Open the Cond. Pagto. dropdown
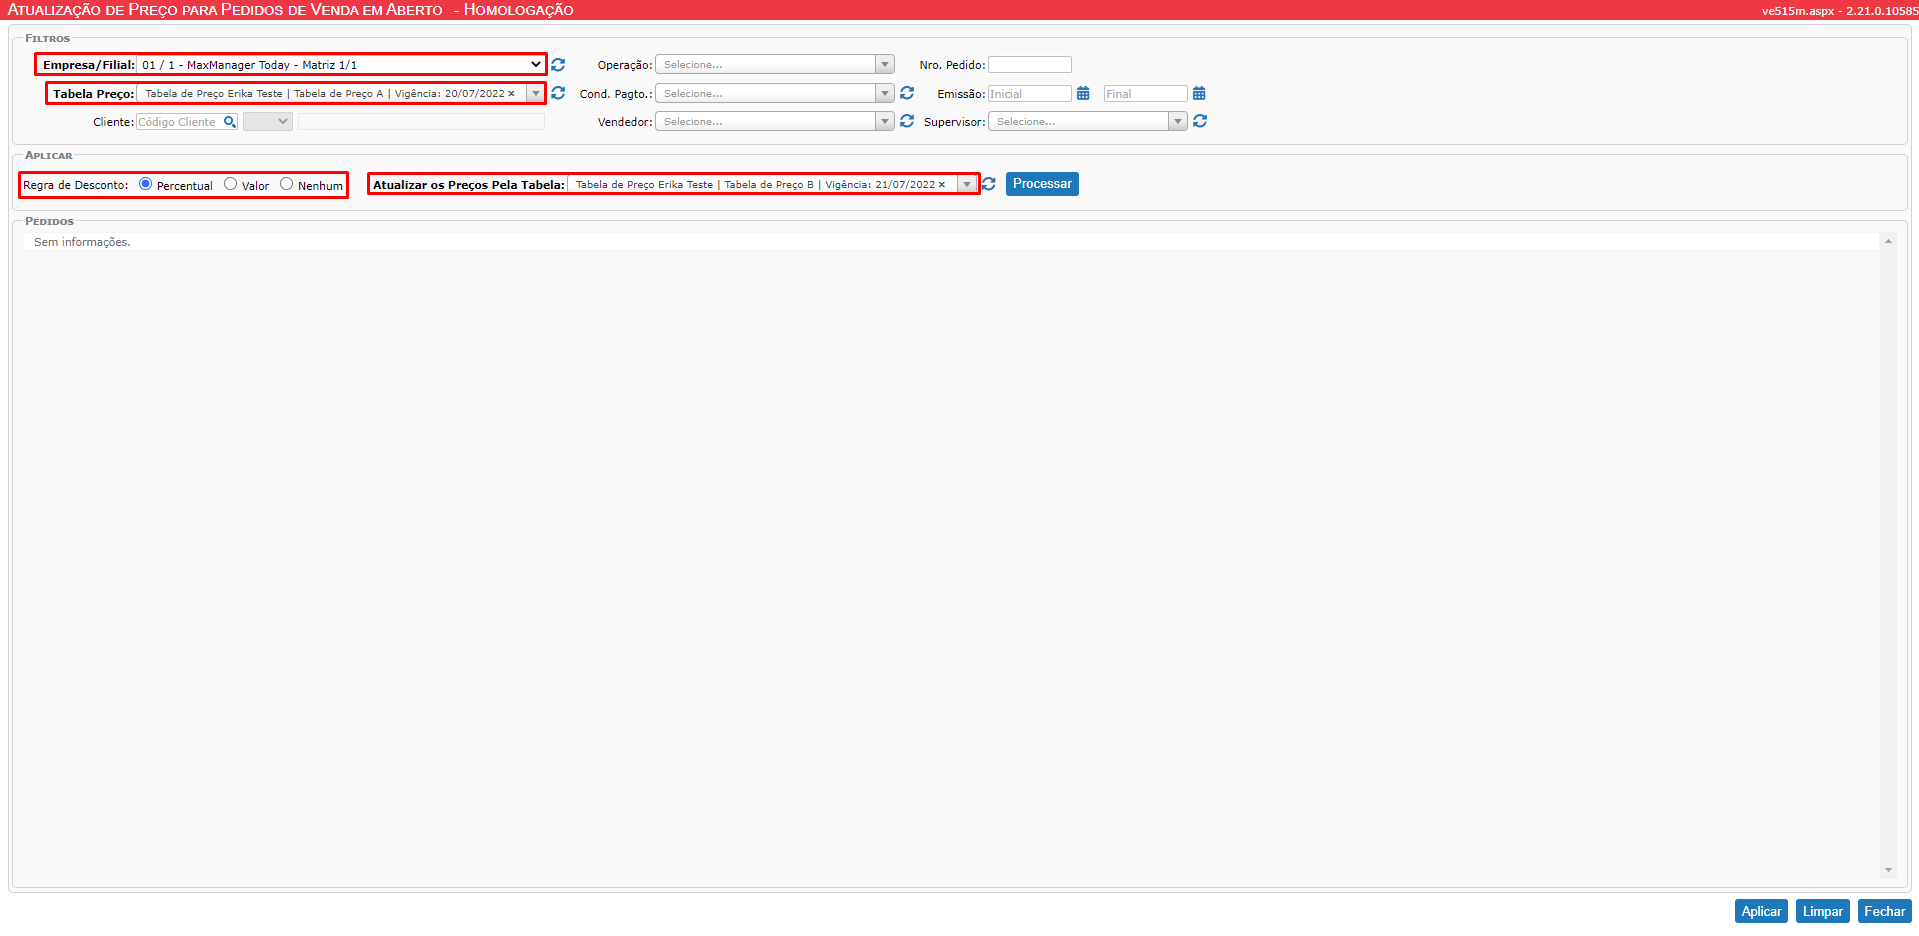1919x936 pixels. pyautogui.click(x=775, y=93)
